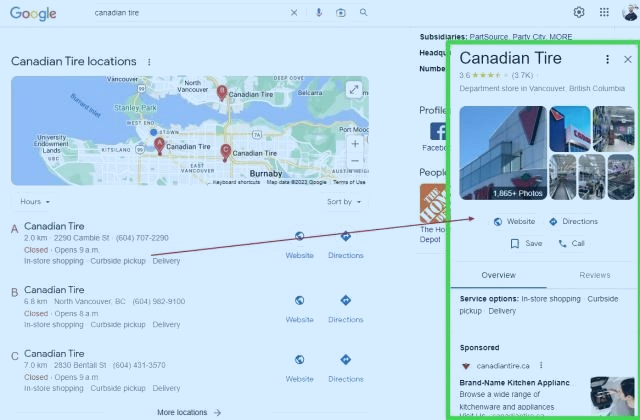This screenshot has height=420, width=640.
Task: Open search by image camera icon
Action: pyautogui.click(x=340, y=13)
